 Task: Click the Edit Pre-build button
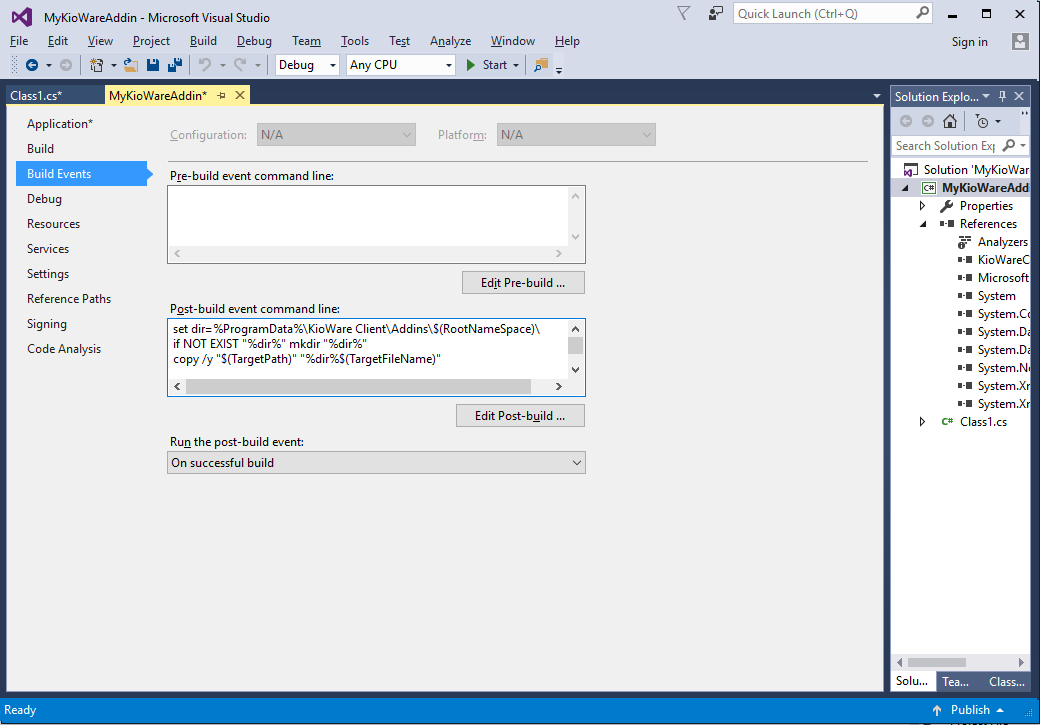pyautogui.click(x=523, y=283)
